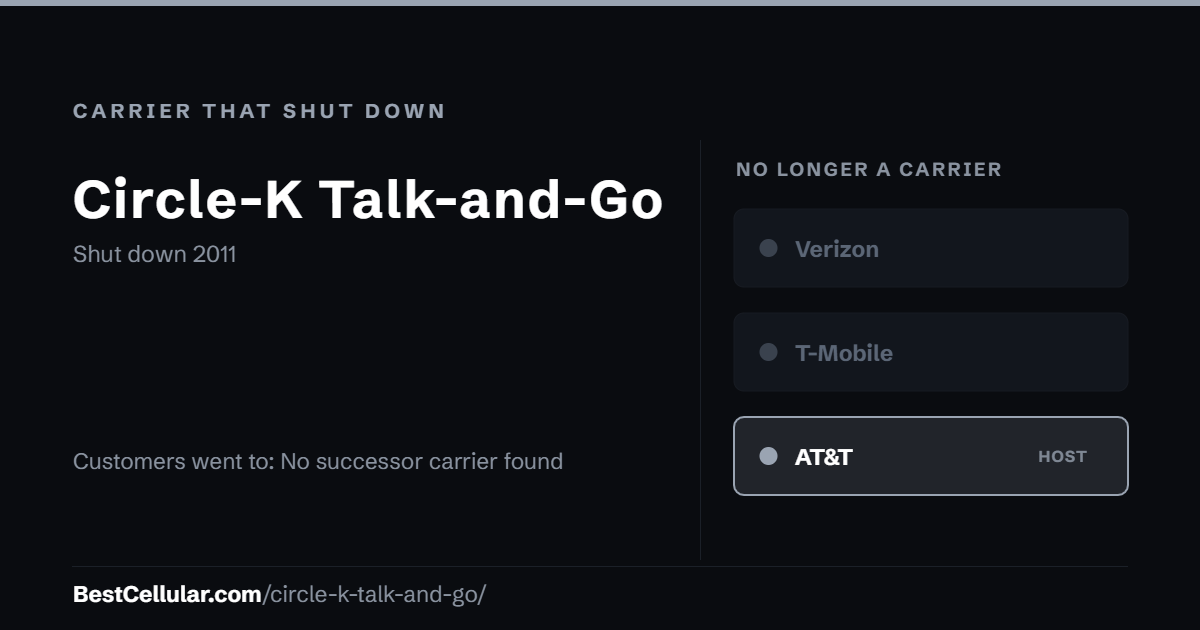Click the T-Mobile name text
Image resolution: width=1200 pixels, height=630 pixels.
tap(844, 353)
